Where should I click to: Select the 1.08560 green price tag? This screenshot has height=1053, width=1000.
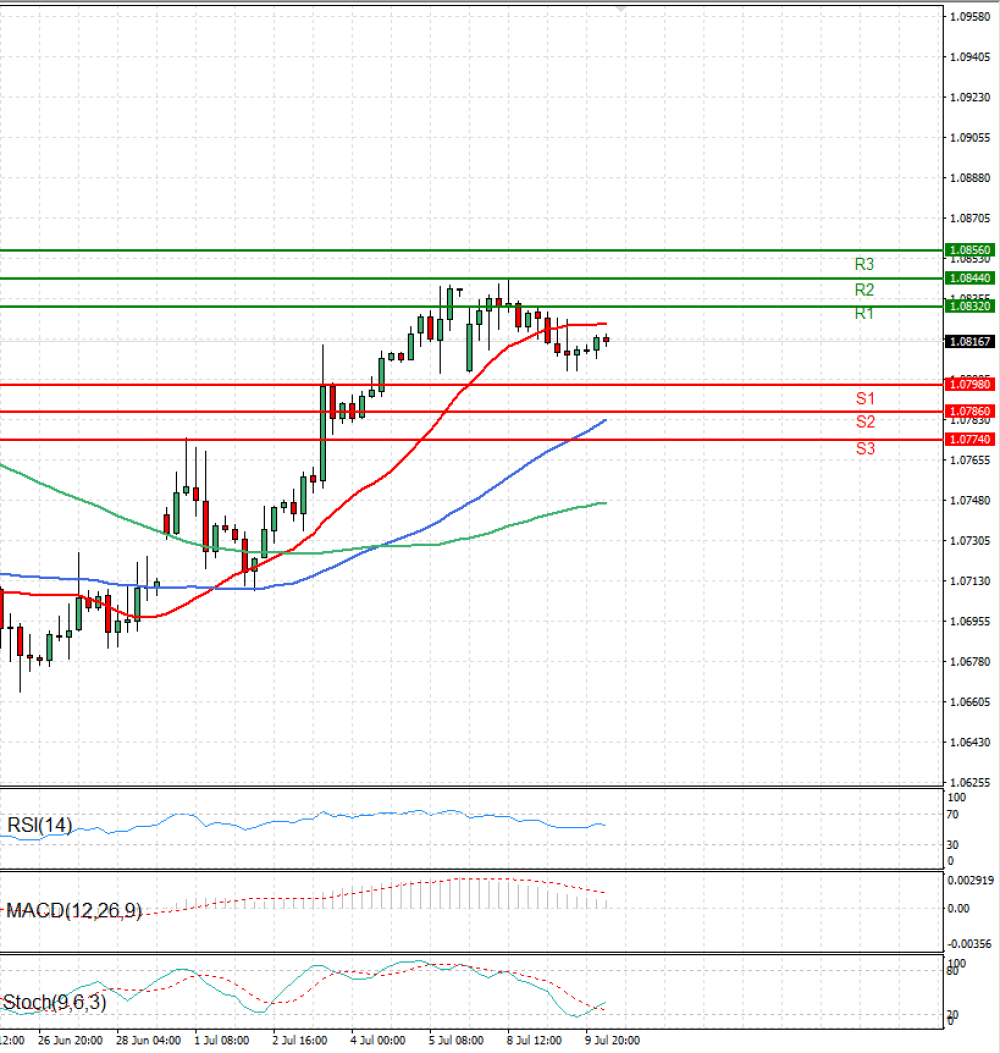click(x=970, y=250)
